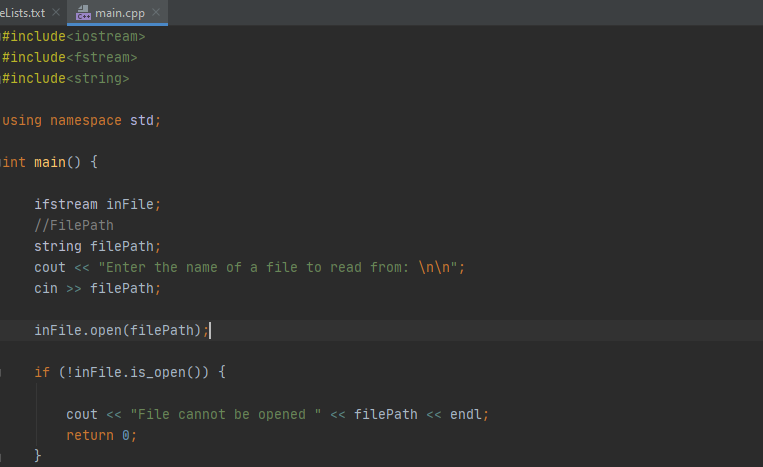The width and height of the screenshot is (763, 467).
Task: Click the inFile.open(filePath); line
Action: click(122, 330)
